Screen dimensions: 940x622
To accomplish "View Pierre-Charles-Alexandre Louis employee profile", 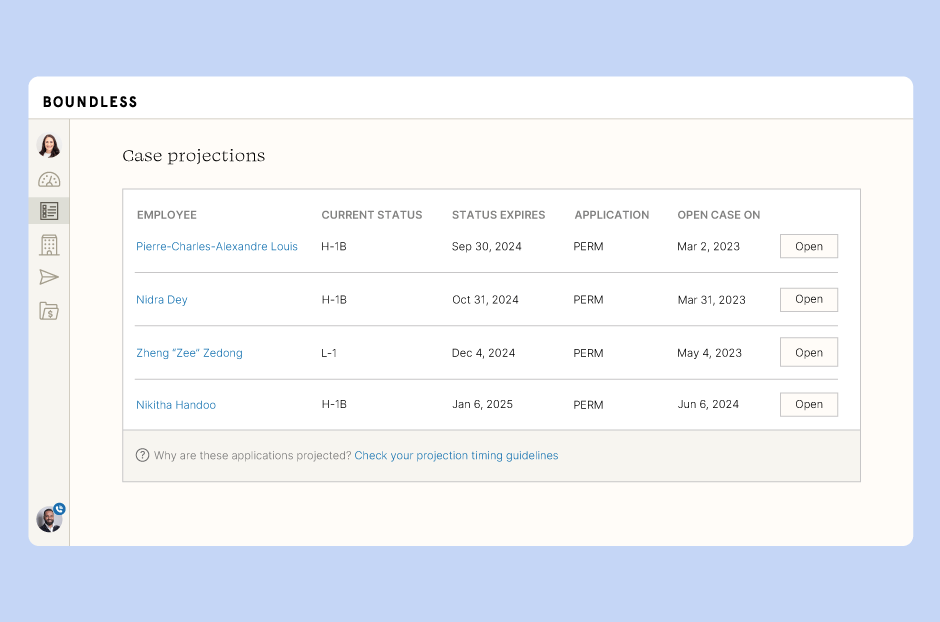I will (216, 246).
